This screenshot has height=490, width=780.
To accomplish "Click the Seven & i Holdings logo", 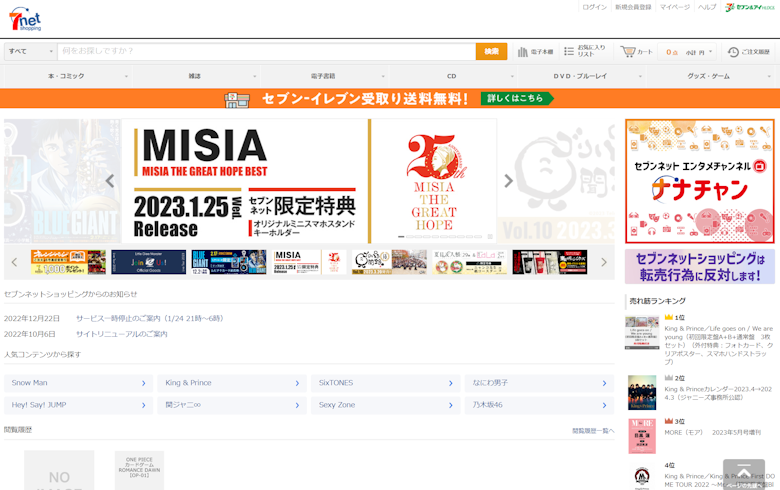I will [x=750, y=7].
